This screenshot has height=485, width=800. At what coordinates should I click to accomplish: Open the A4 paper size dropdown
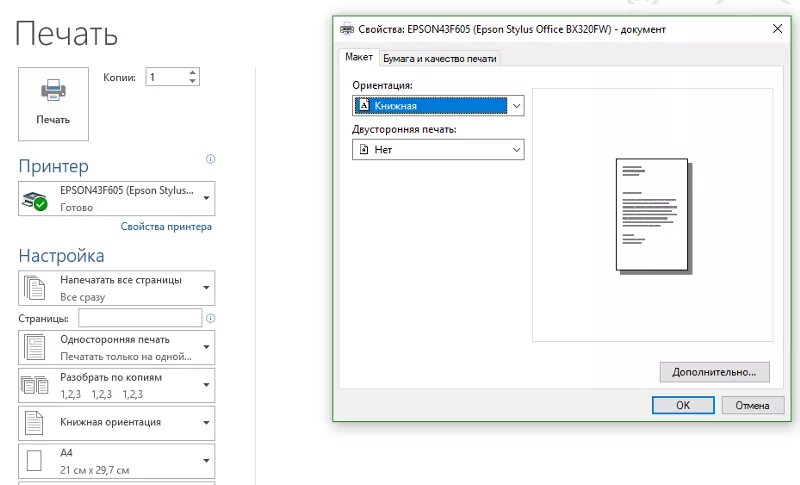[x=116, y=461]
